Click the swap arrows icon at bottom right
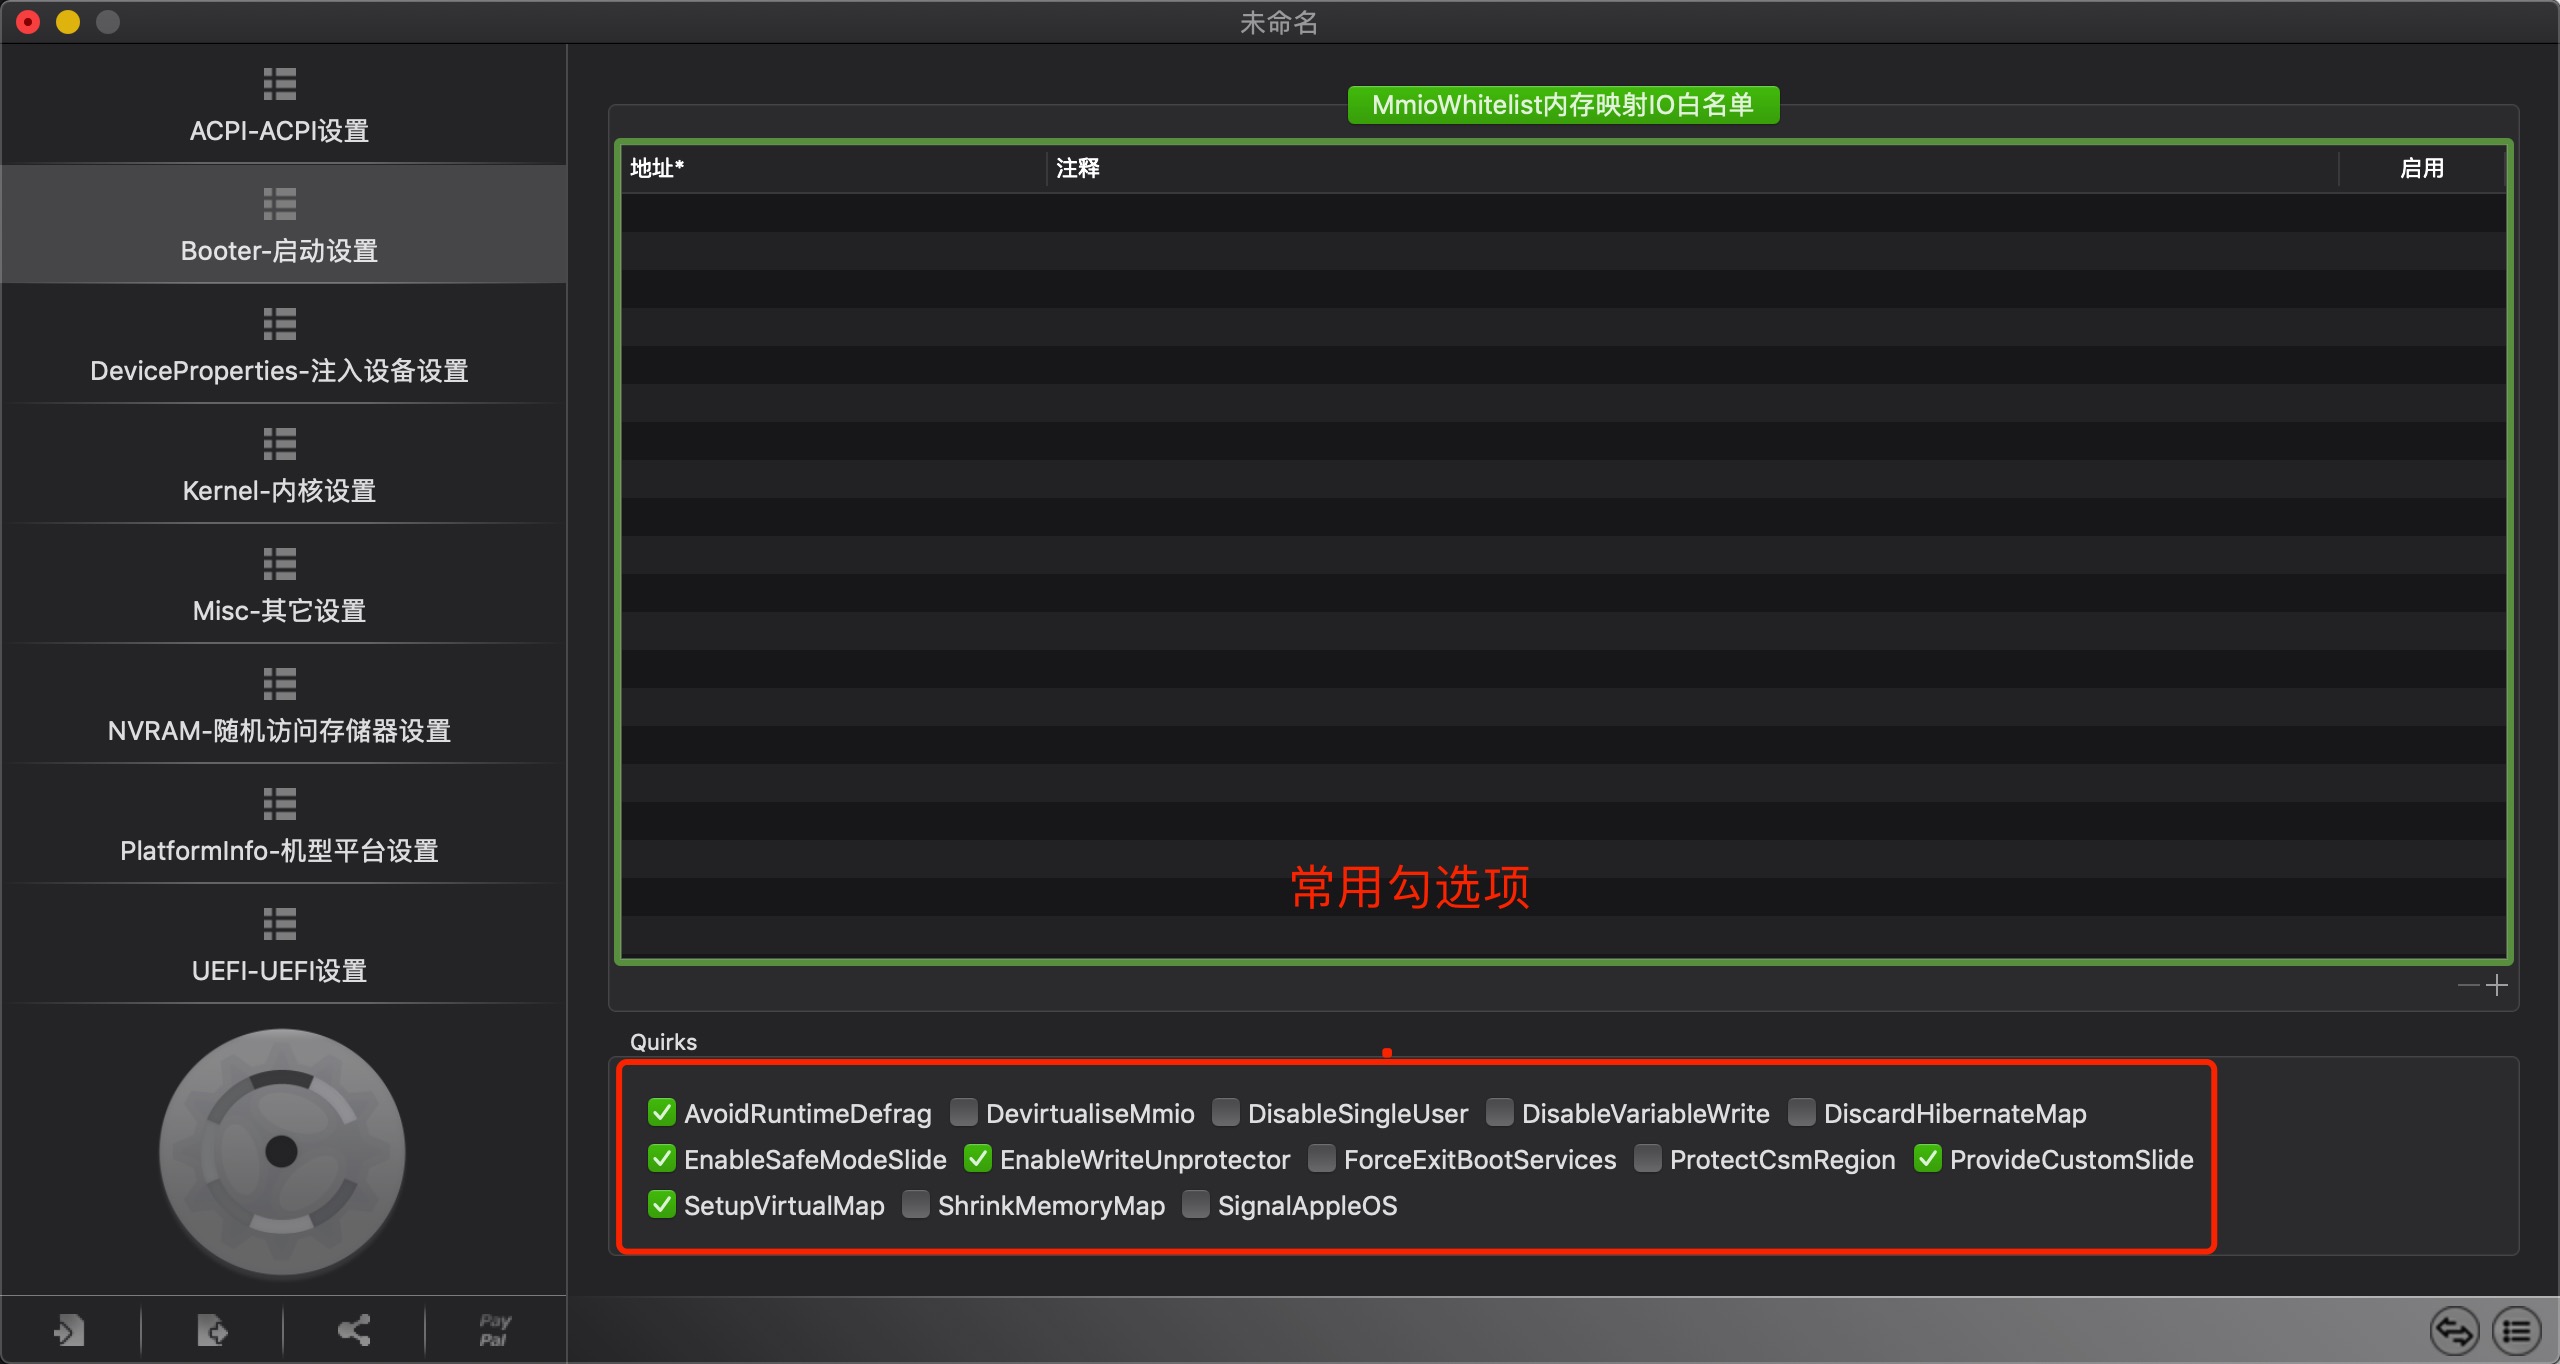 click(x=2455, y=1331)
